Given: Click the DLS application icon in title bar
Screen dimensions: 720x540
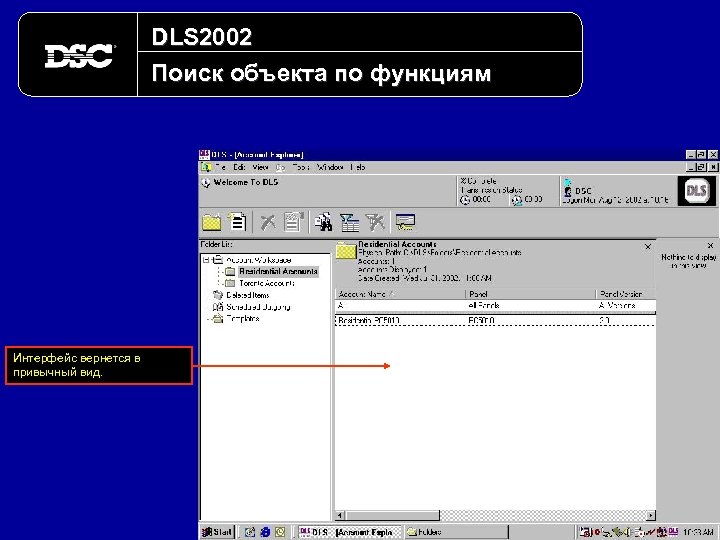Looking at the screenshot, I should click(x=204, y=155).
